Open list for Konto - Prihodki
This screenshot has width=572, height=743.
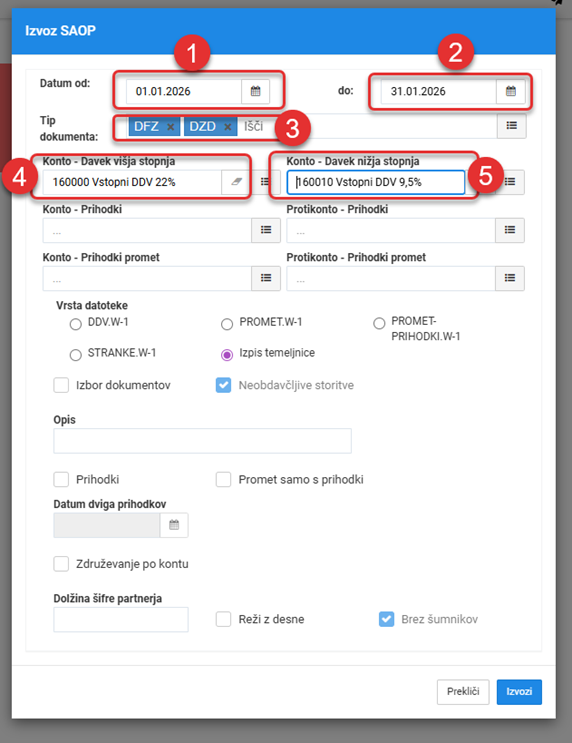click(x=266, y=230)
